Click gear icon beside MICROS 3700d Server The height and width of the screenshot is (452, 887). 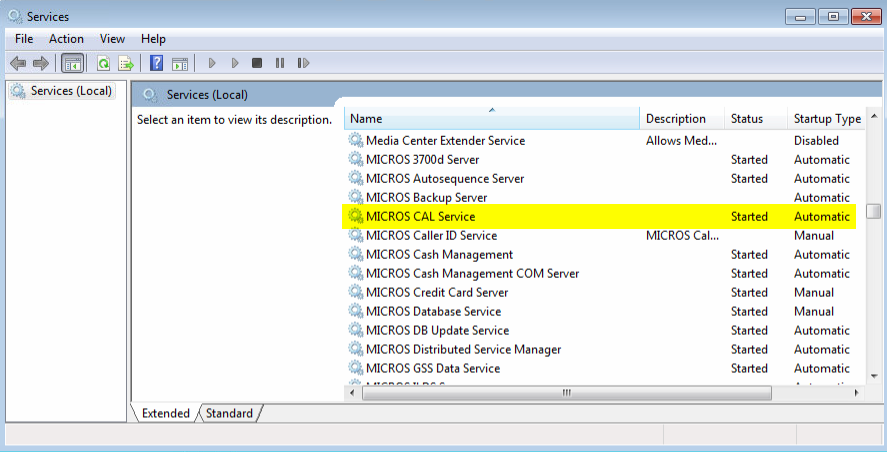click(x=356, y=160)
